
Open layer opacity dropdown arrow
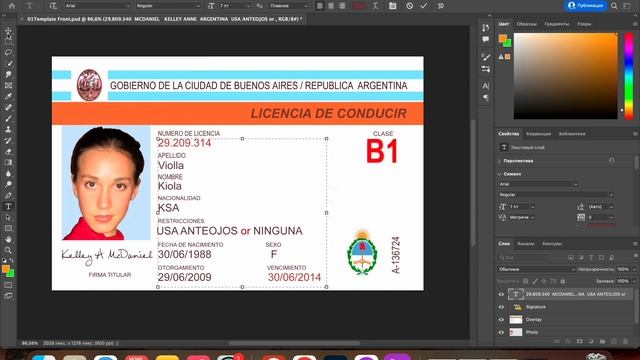(634, 269)
